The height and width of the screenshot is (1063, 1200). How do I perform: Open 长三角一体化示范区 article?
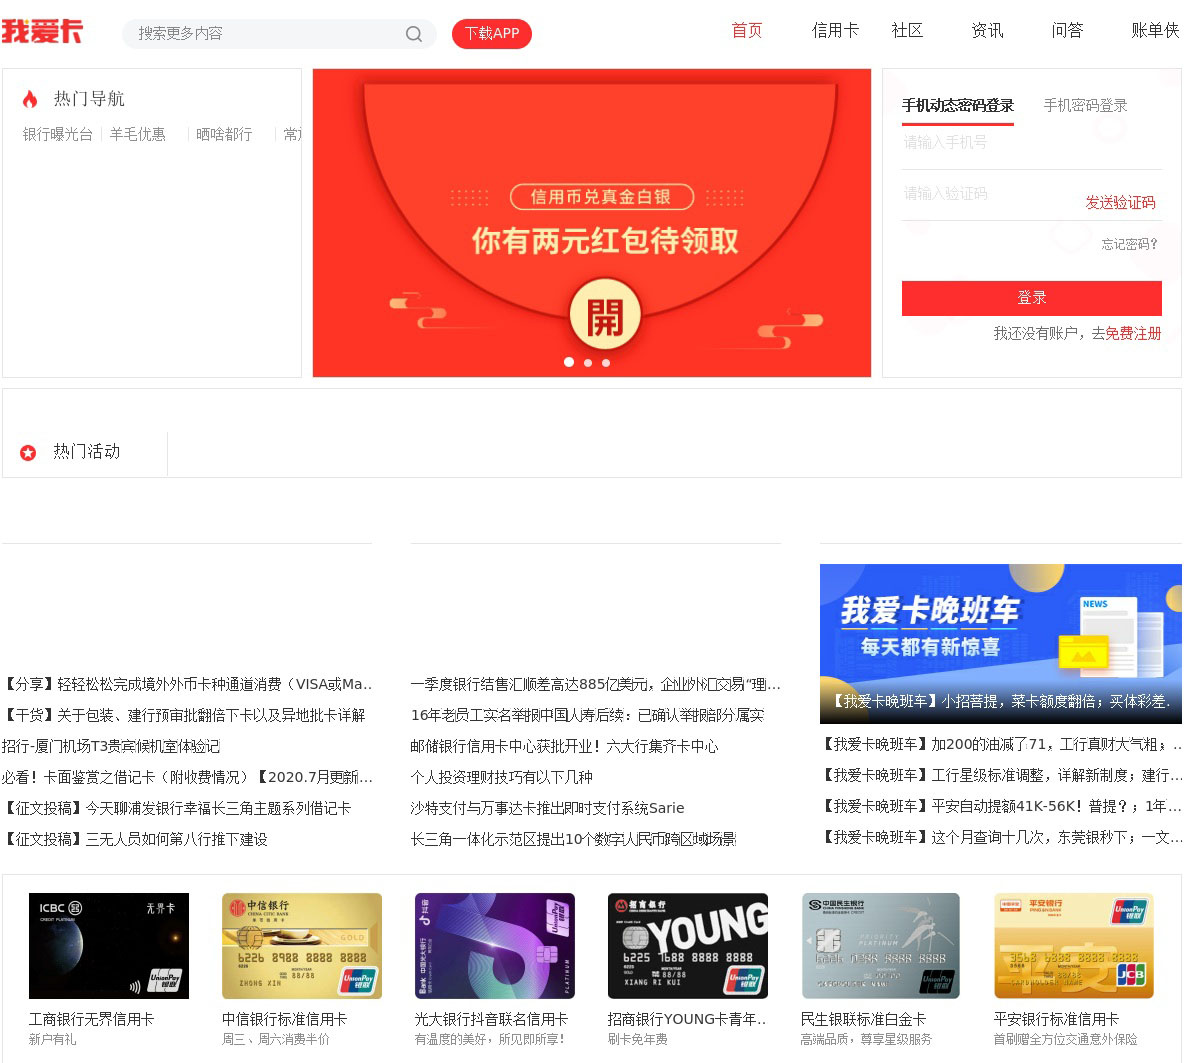pyautogui.click(x=574, y=840)
